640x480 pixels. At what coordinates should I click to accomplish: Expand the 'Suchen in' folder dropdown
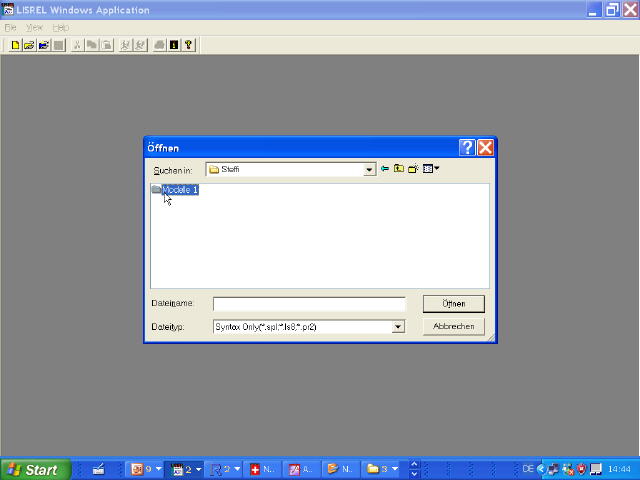point(369,170)
